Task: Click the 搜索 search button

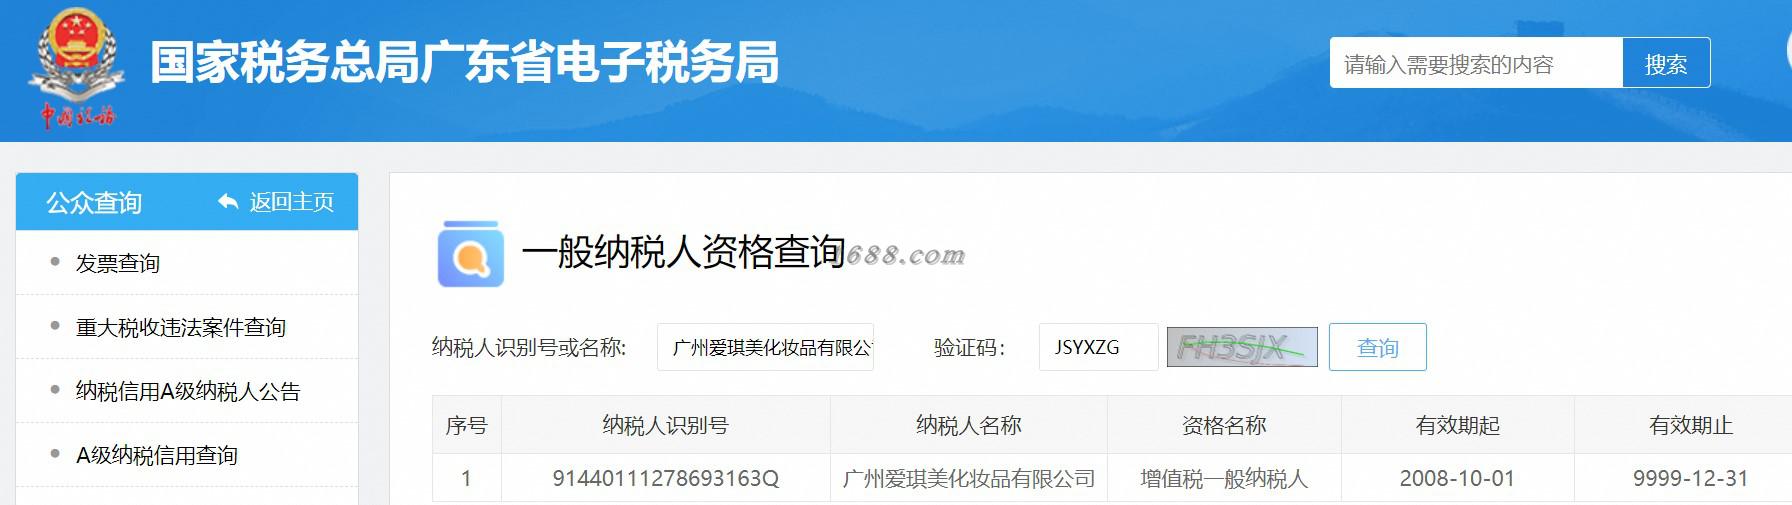Action: tap(1666, 63)
